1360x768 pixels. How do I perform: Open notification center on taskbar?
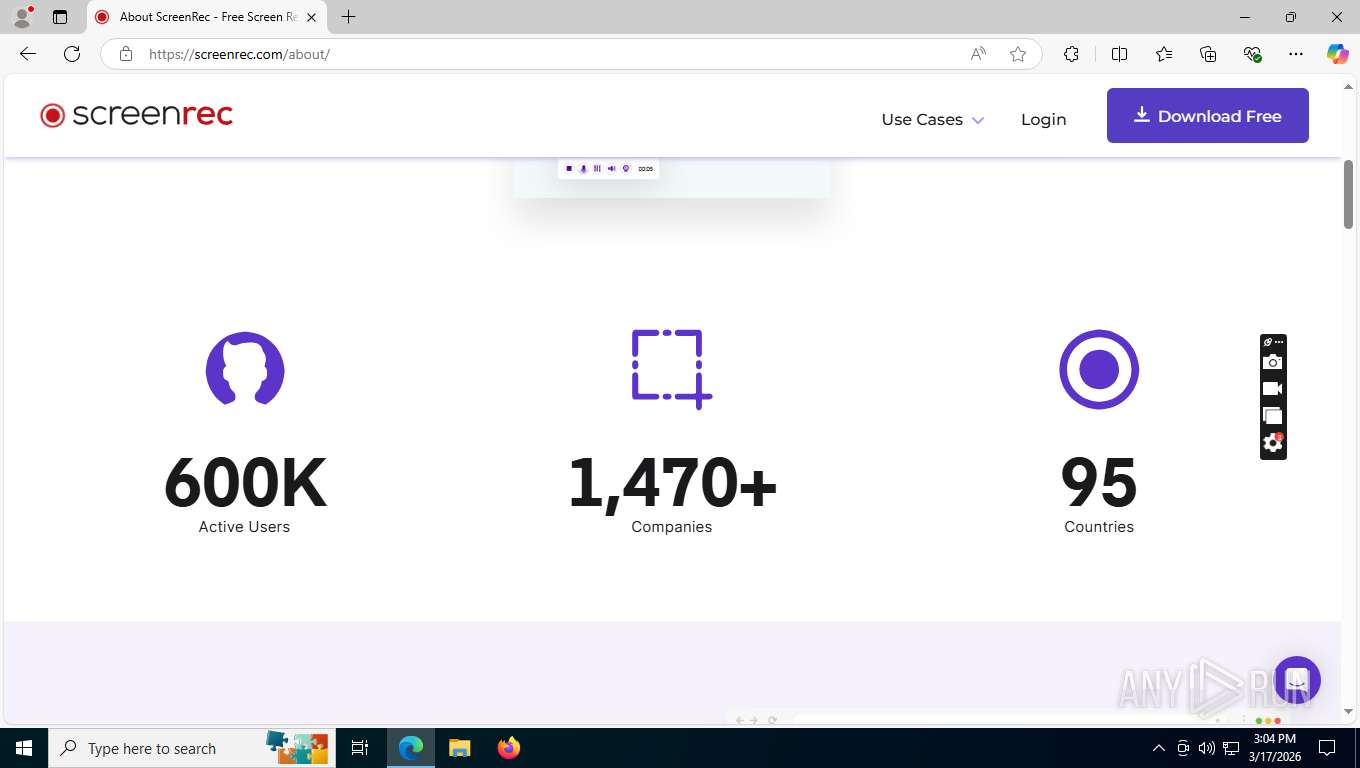(x=1327, y=748)
